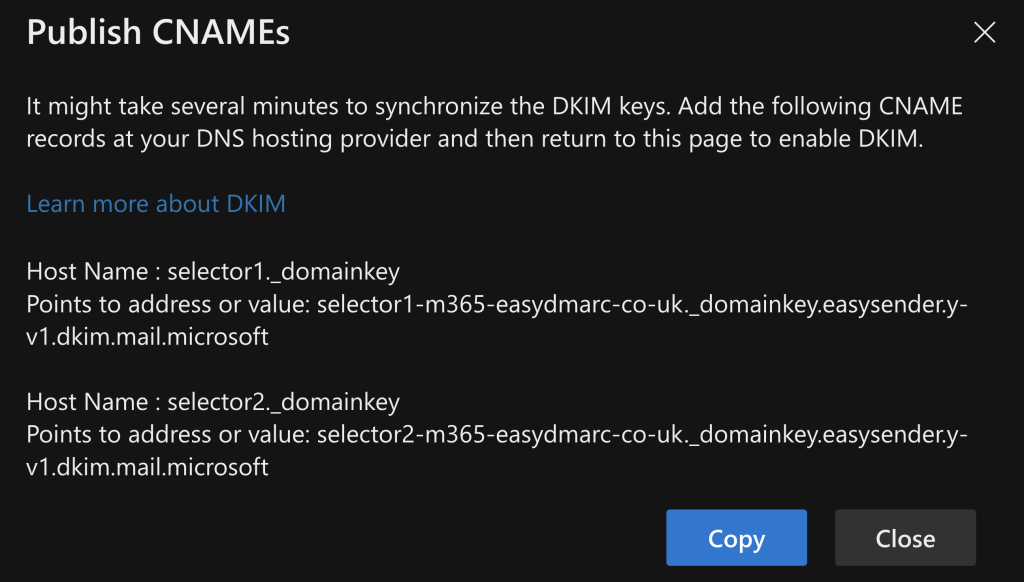Open the Learn more about DKIM link
This screenshot has width=1024, height=582.
click(x=156, y=204)
